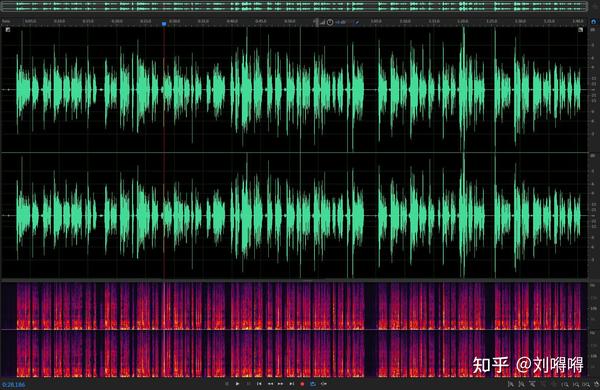This screenshot has height=390, width=600.
Task: Move playhead to previous marker button
Action: coord(259,384)
